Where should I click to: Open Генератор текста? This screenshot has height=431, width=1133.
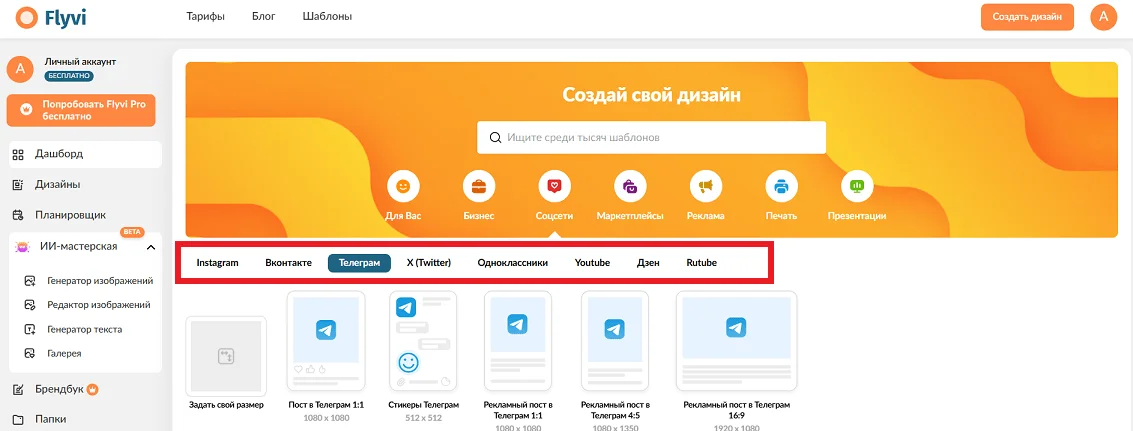click(x=84, y=329)
